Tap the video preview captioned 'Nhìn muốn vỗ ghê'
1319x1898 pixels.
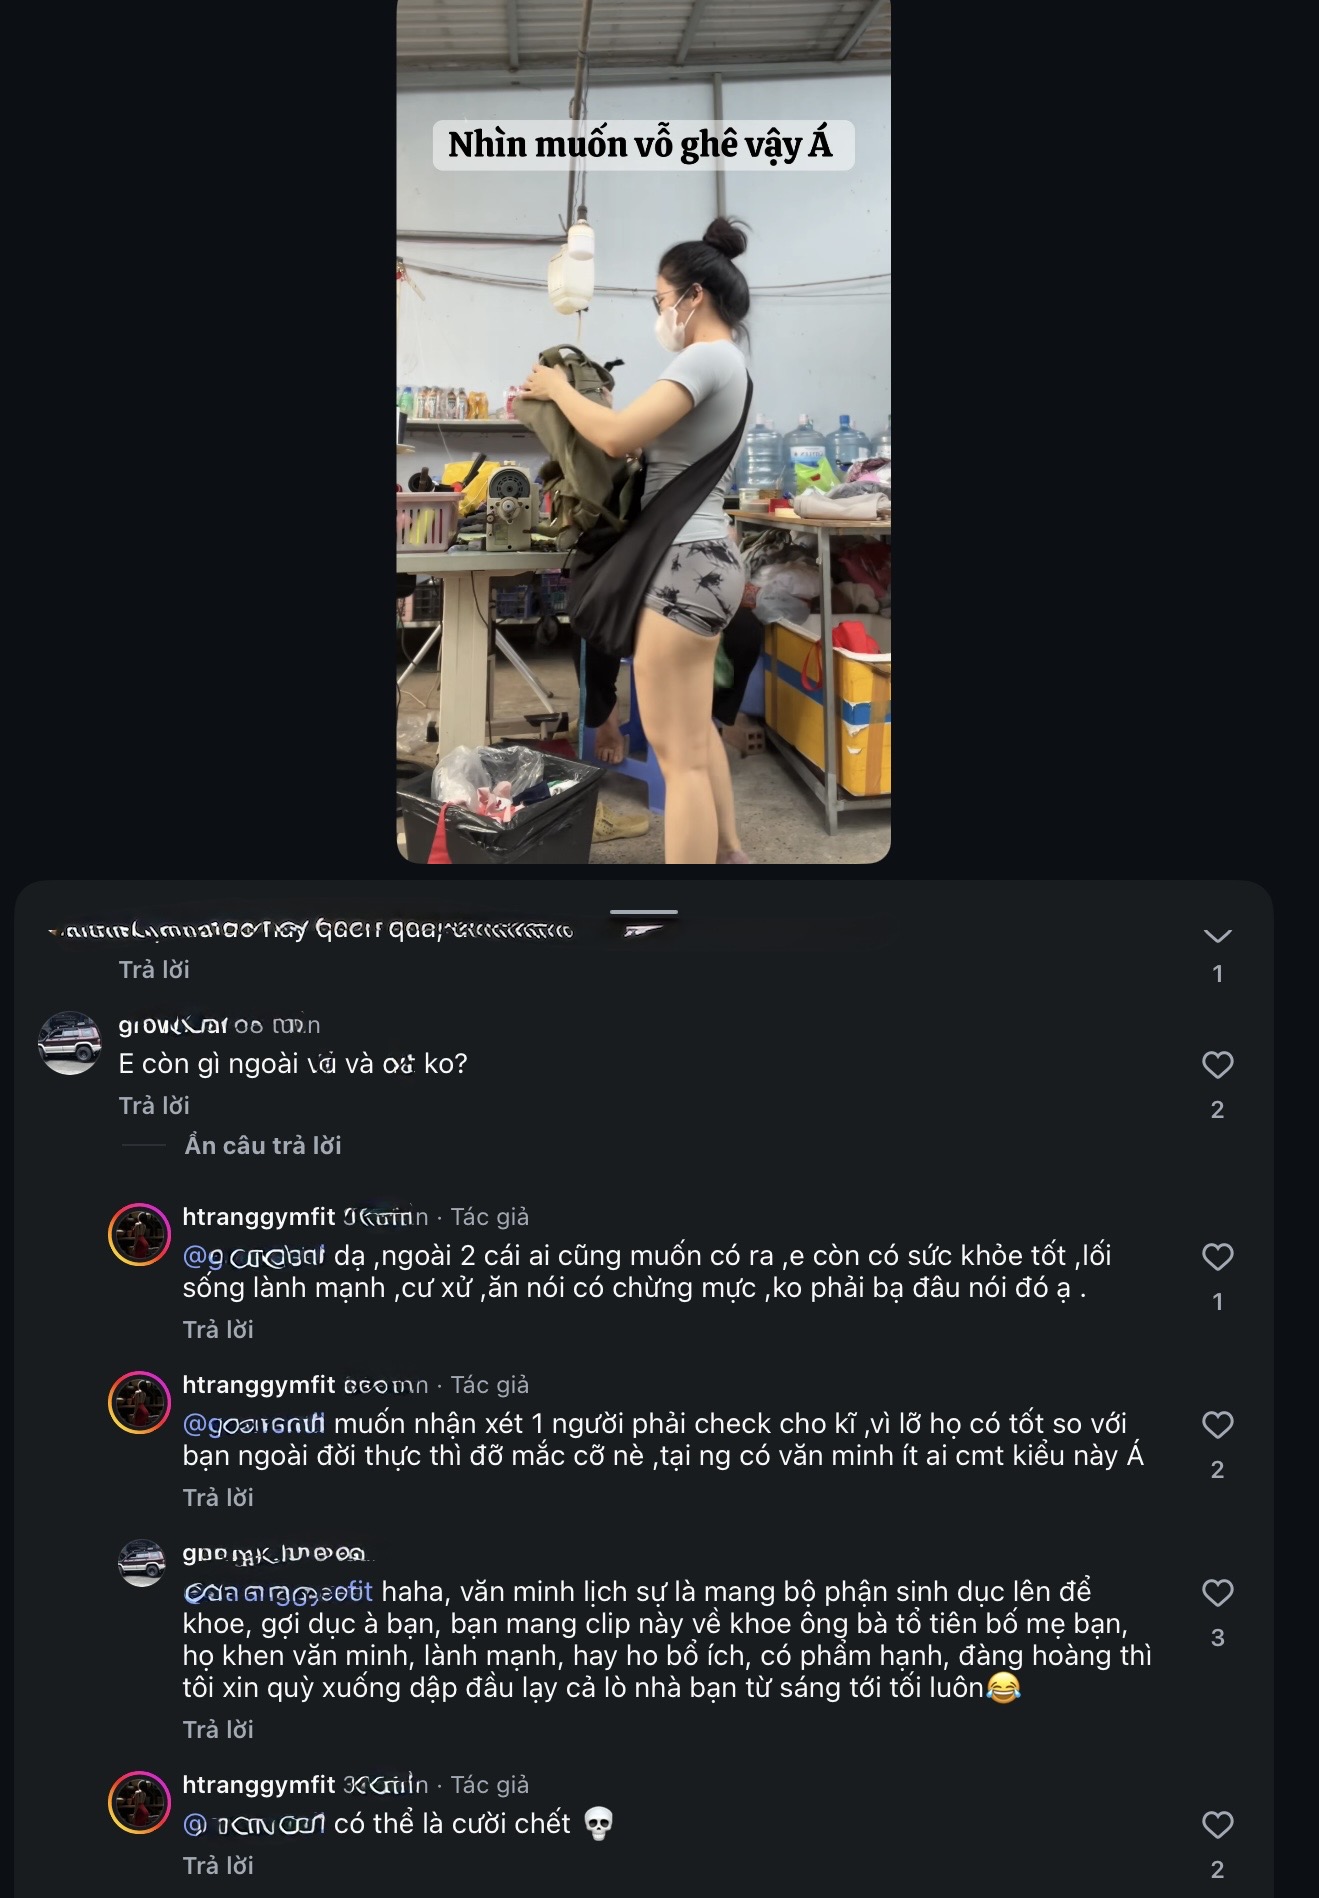(x=643, y=430)
